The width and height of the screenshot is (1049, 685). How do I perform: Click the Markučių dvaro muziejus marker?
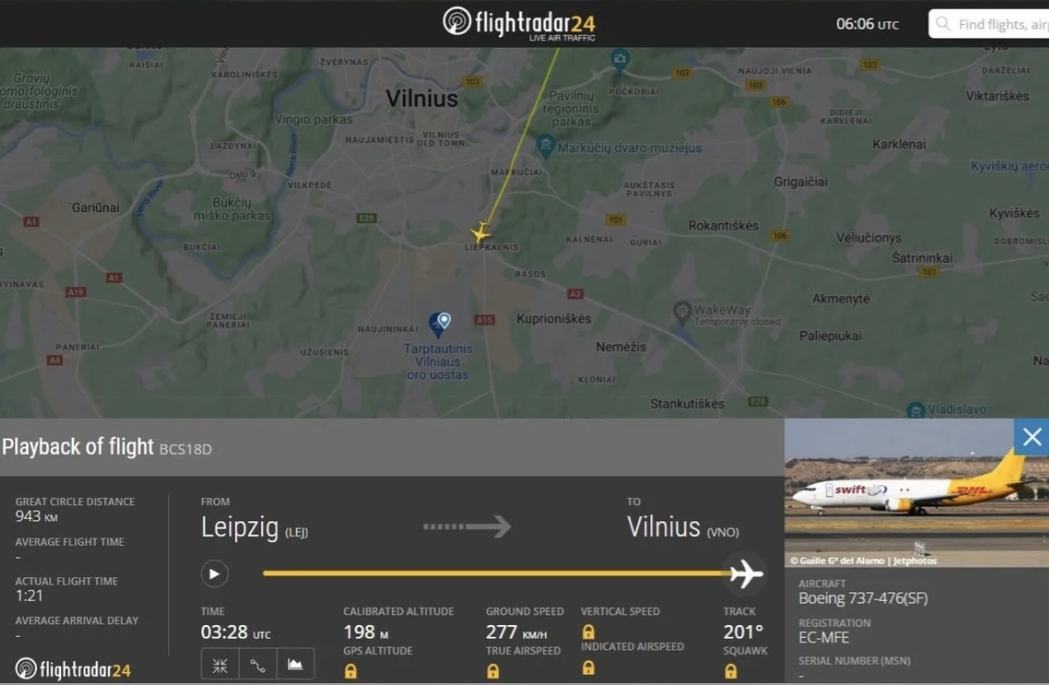pyautogui.click(x=545, y=146)
